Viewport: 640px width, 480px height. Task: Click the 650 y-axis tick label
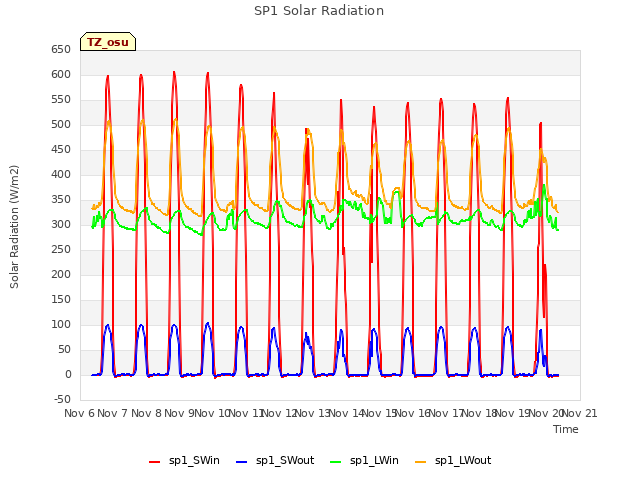tap(61, 50)
